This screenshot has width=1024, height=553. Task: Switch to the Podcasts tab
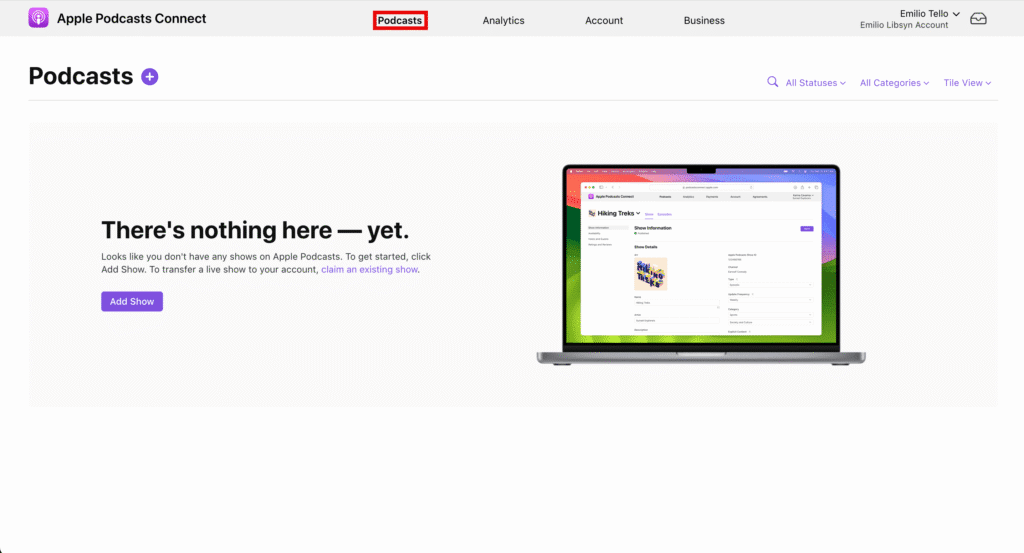point(400,20)
